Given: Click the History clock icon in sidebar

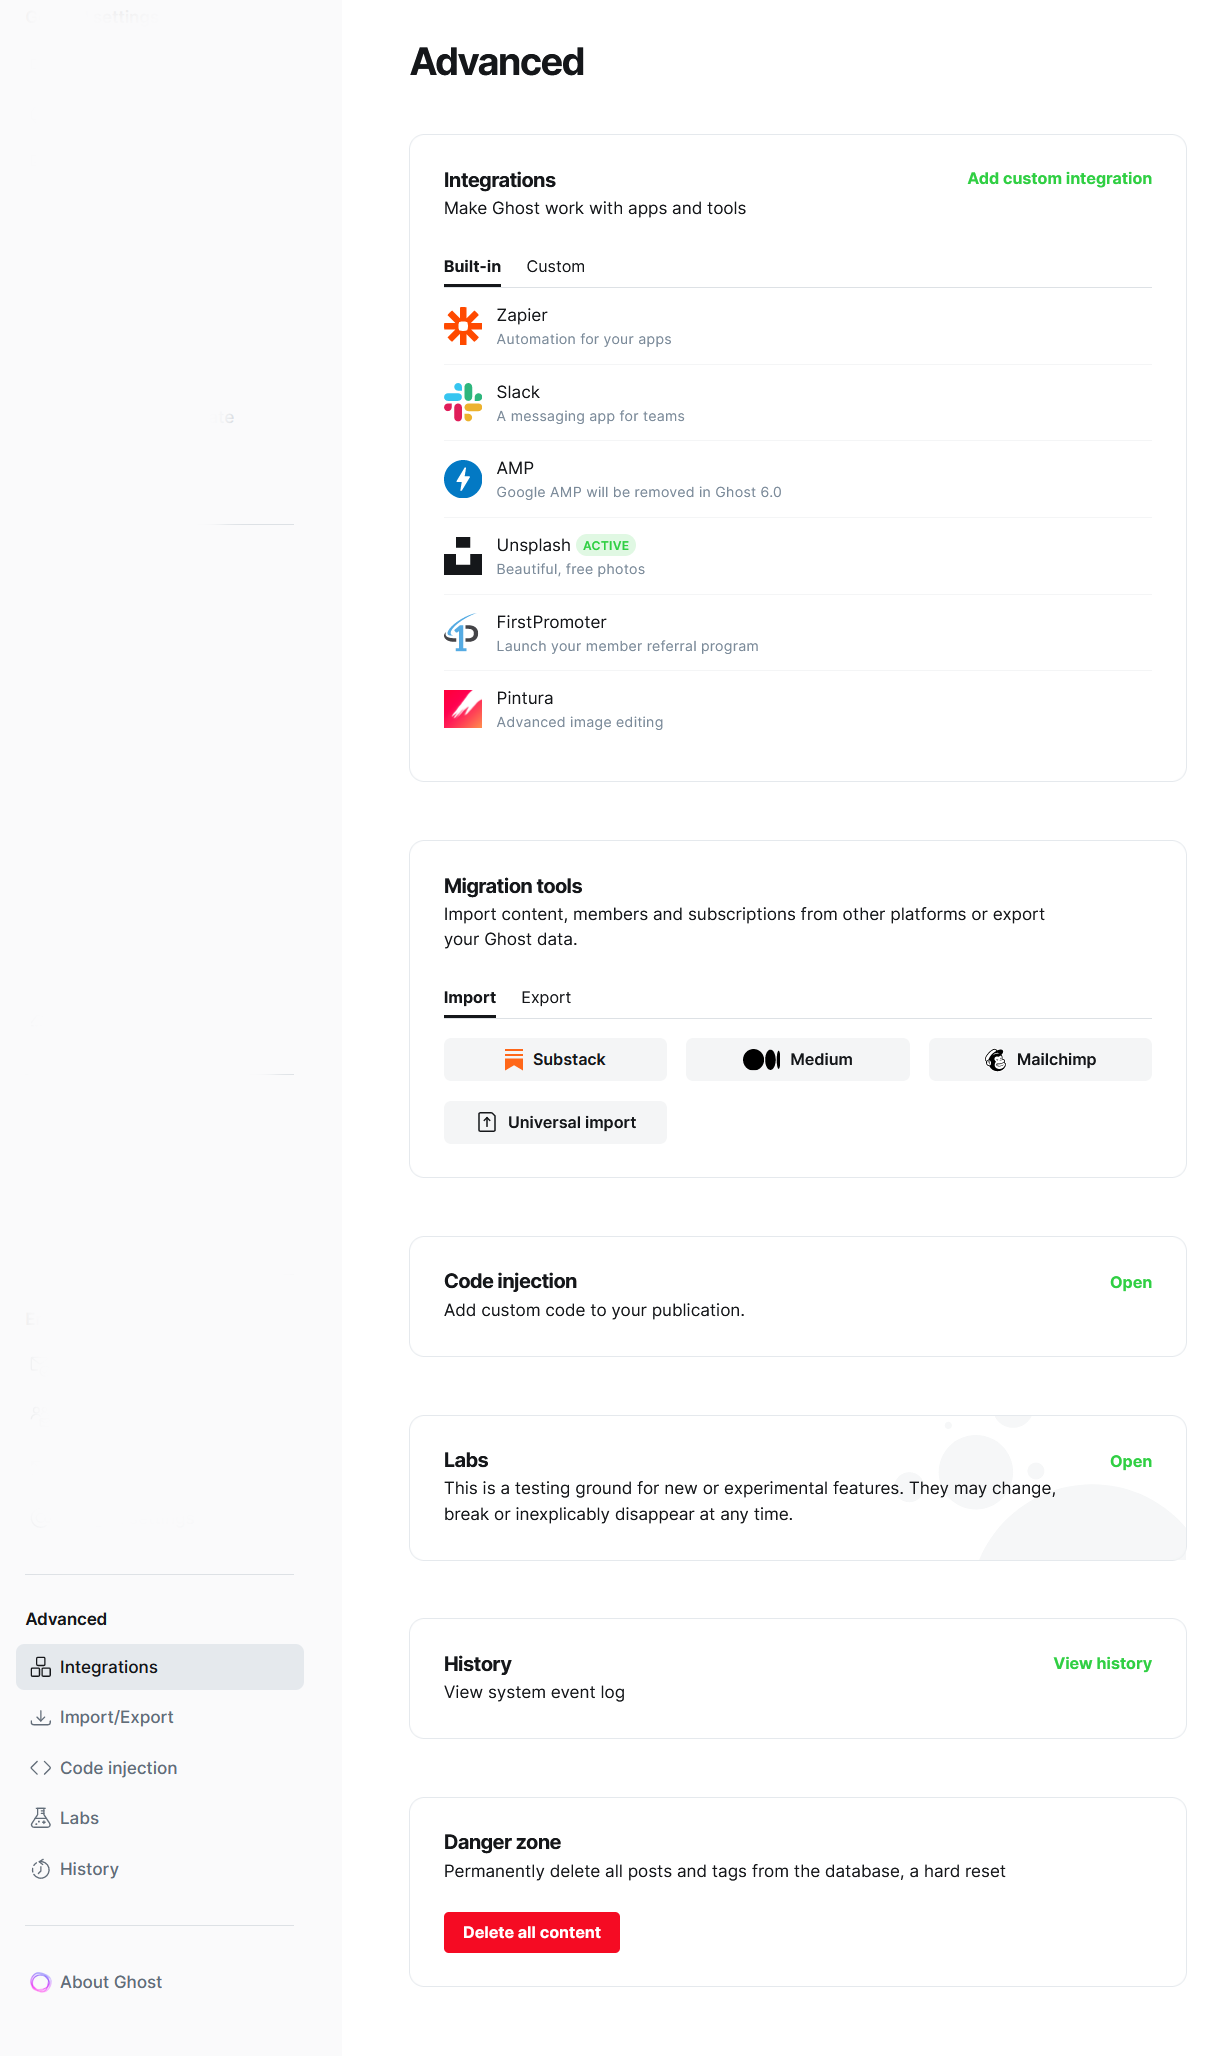Looking at the screenshot, I should (x=41, y=1869).
